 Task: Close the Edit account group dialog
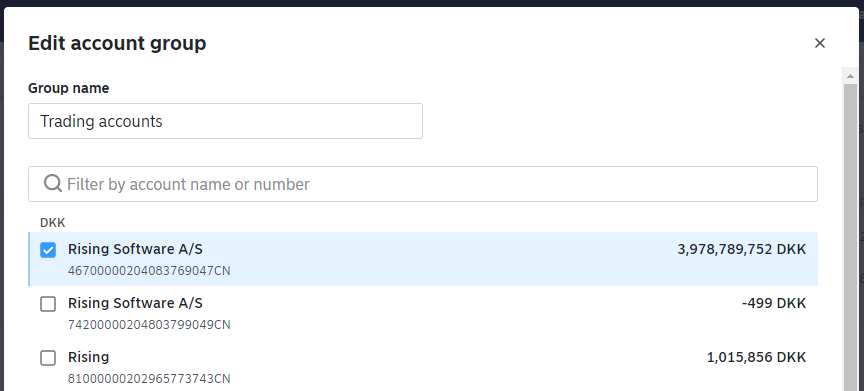tap(819, 43)
